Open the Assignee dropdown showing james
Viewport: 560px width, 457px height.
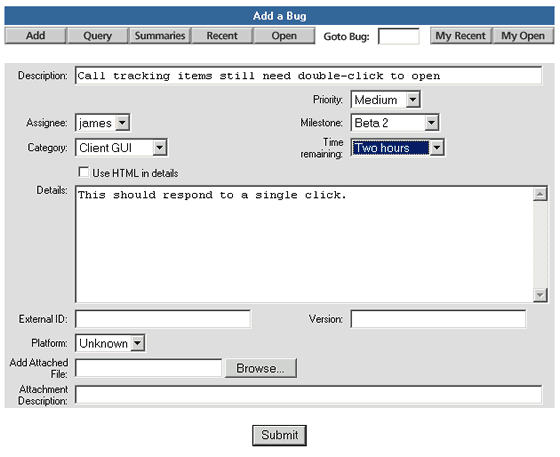[x=103, y=123]
